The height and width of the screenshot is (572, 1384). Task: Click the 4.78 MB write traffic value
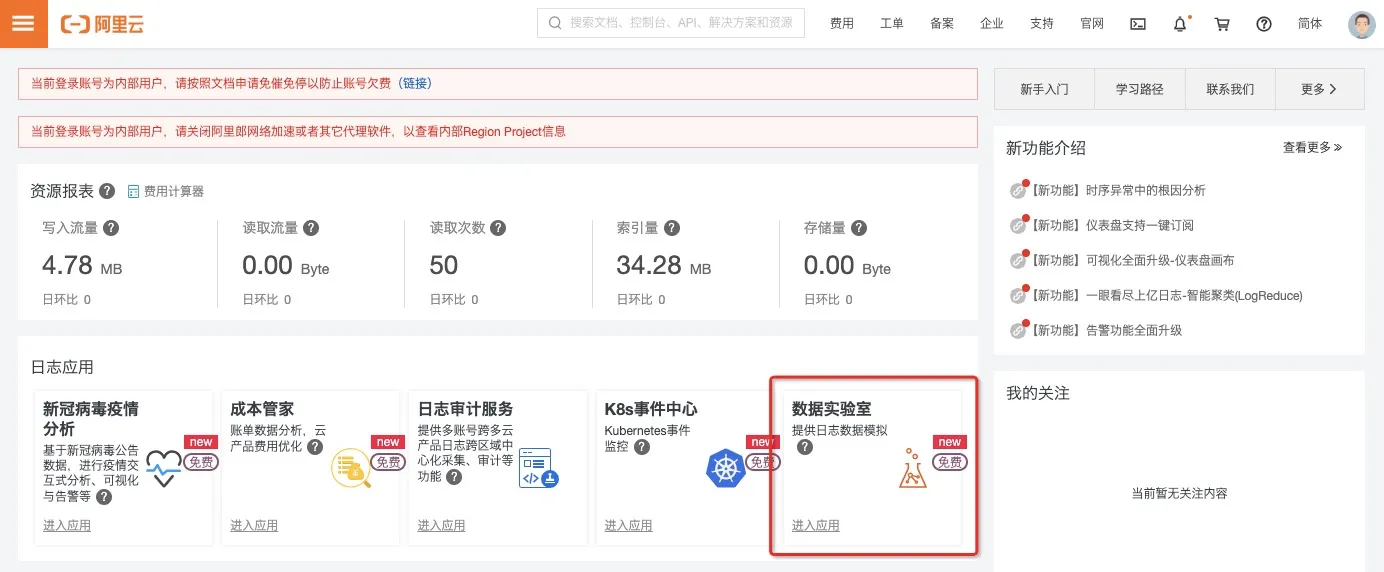pyautogui.click(x=82, y=266)
